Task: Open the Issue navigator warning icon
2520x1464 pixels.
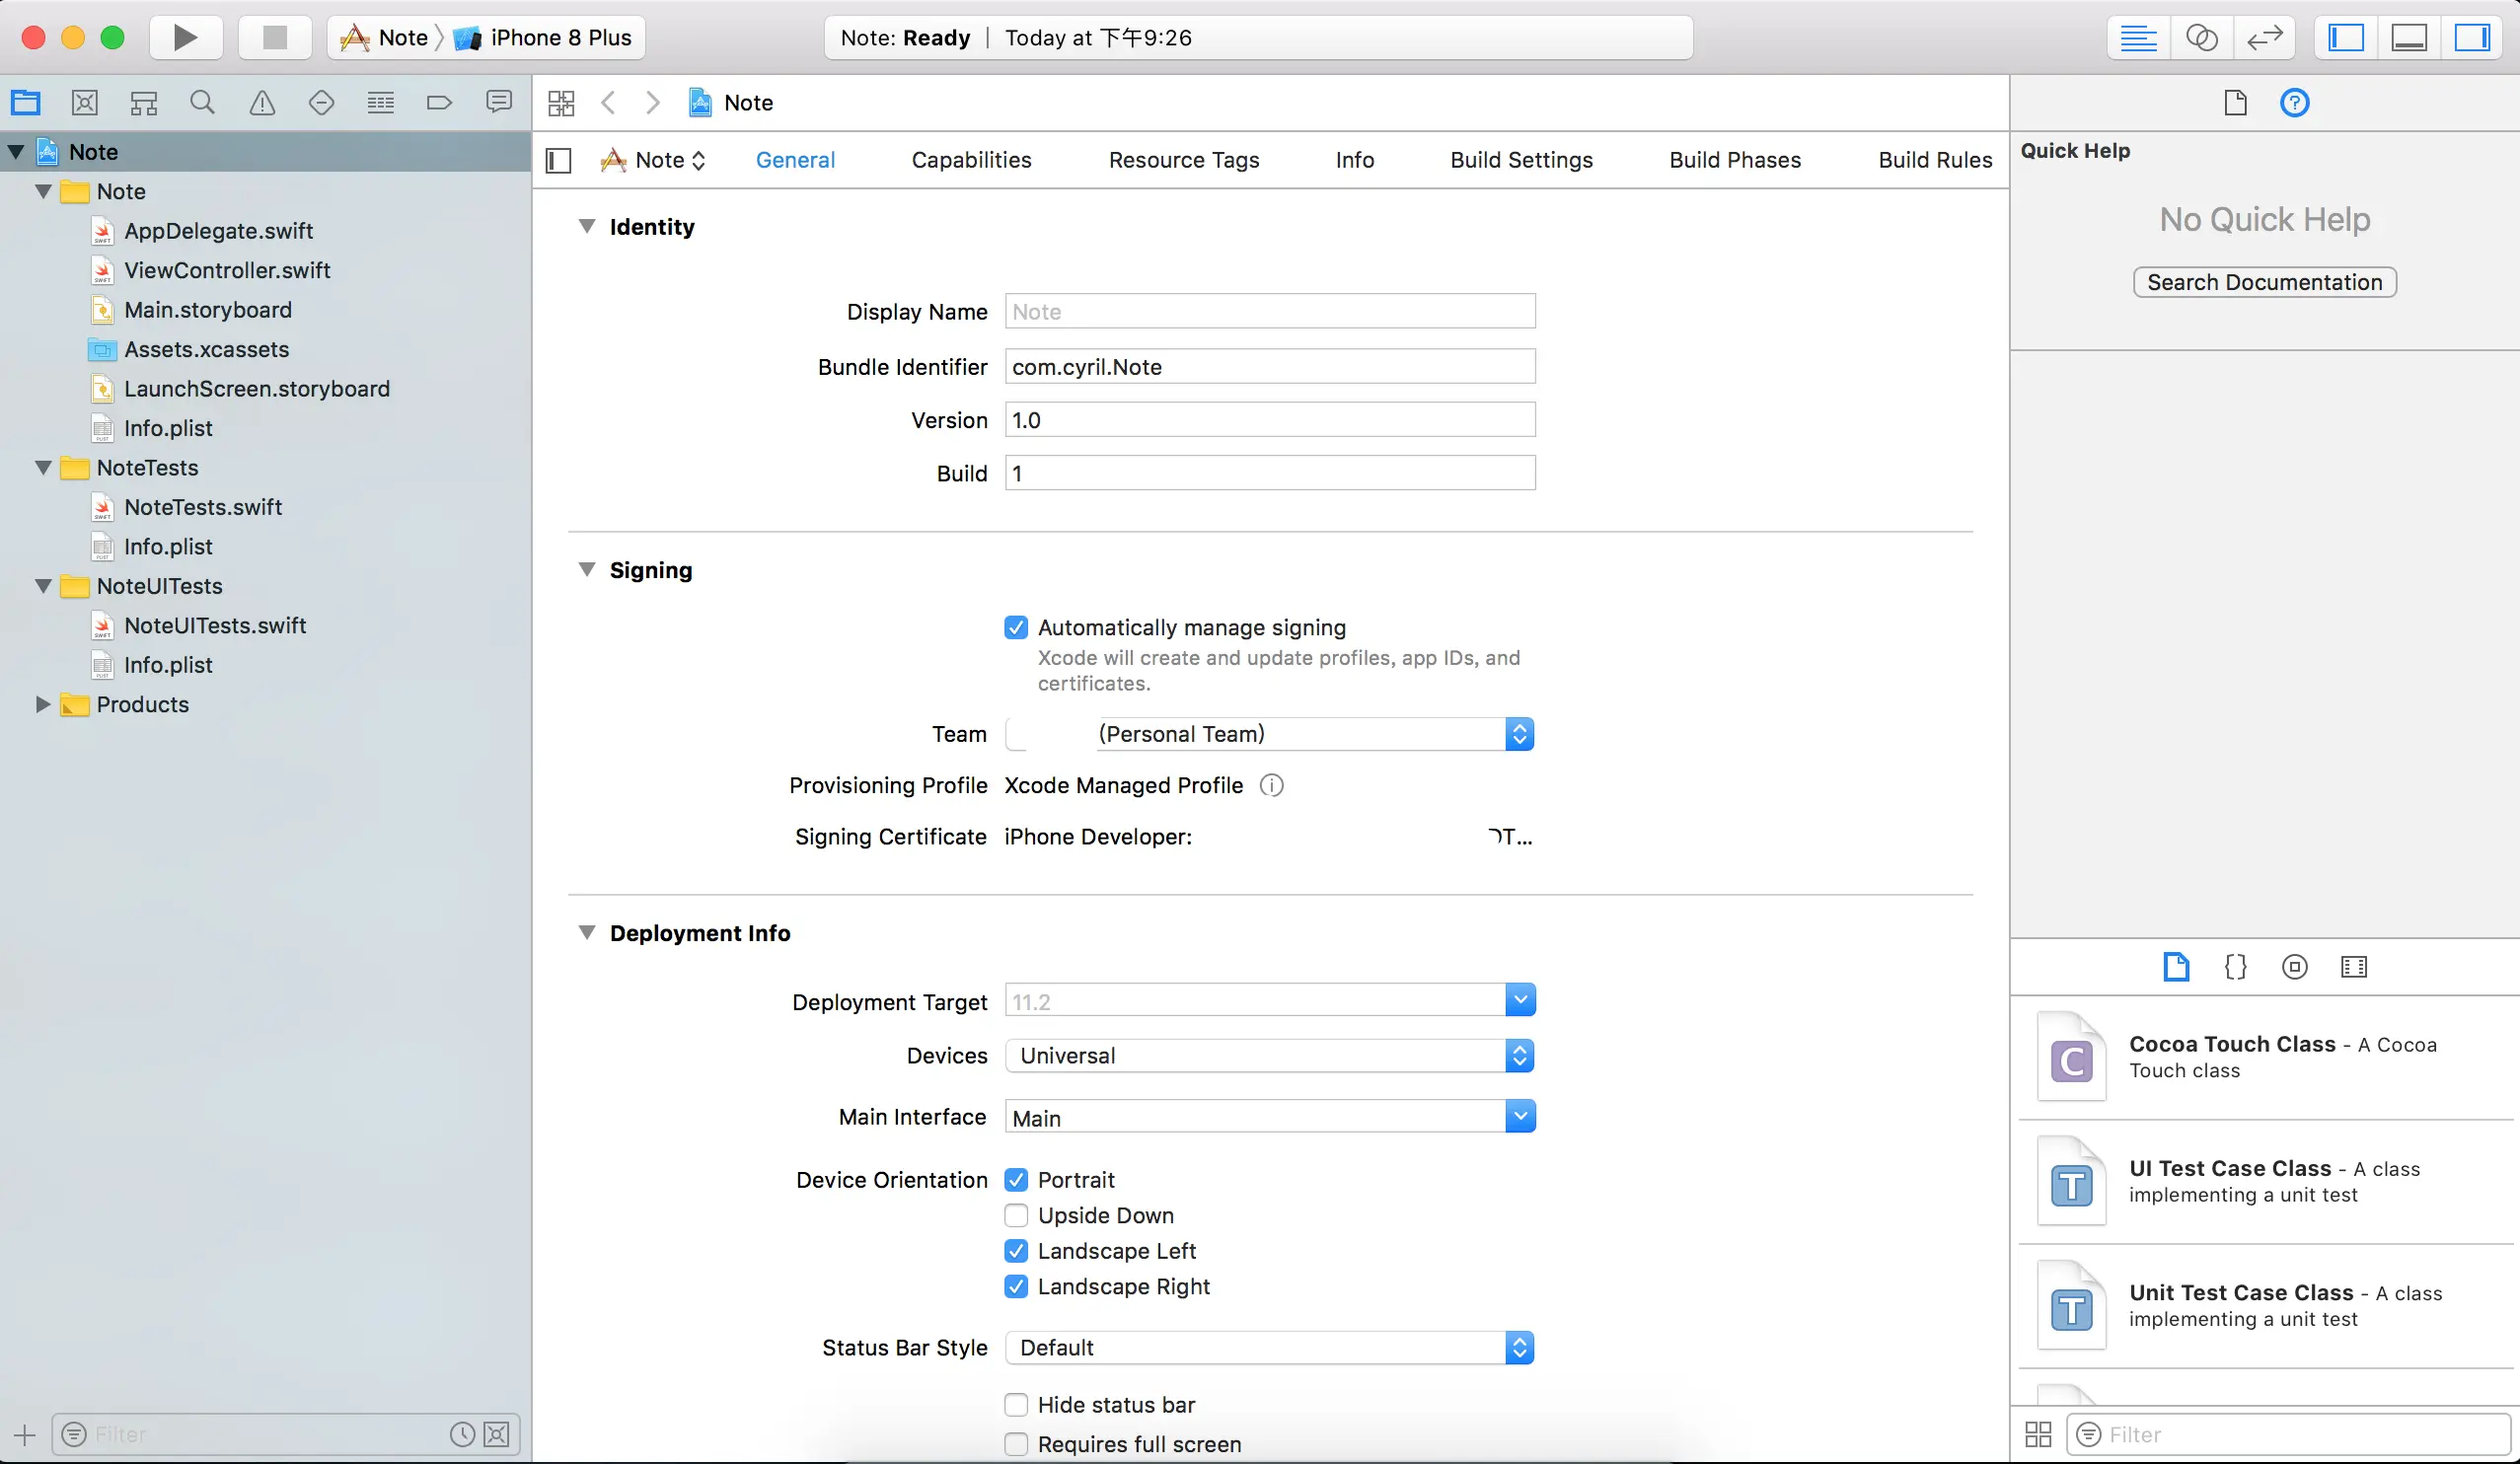Action: coord(262,103)
